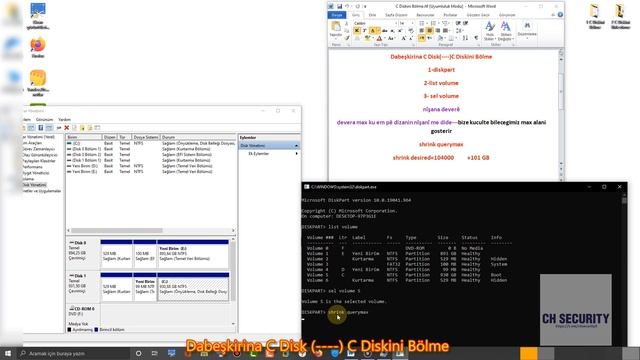Select the (C:) volume row in Disk Management list
640x360 pixels.
click(x=151, y=143)
